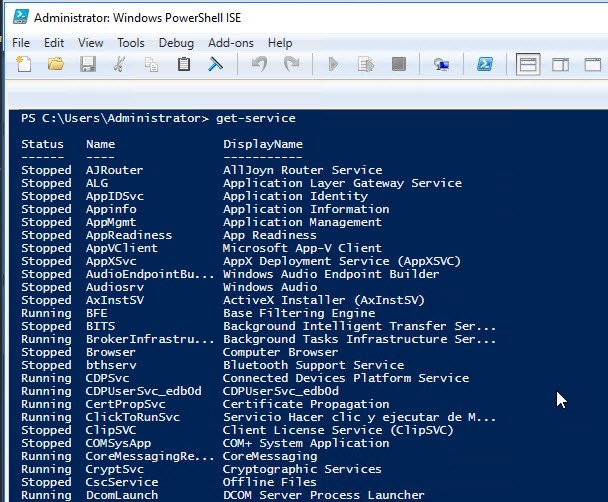Click CDPUserSvc_edb0d in the Name column
The width and height of the screenshot is (608, 502).
[143, 391]
